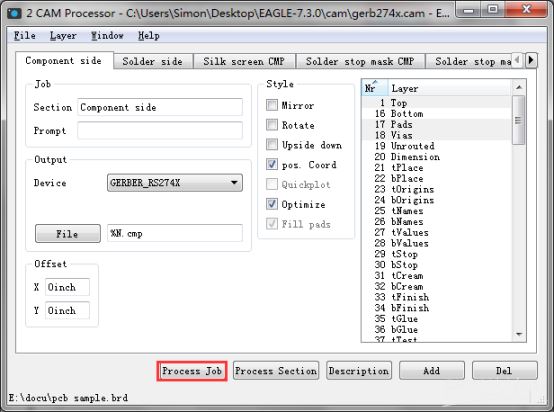Check the Upside down option
The image size is (554, 412).
pyautogui.click(x=272, y=145)
